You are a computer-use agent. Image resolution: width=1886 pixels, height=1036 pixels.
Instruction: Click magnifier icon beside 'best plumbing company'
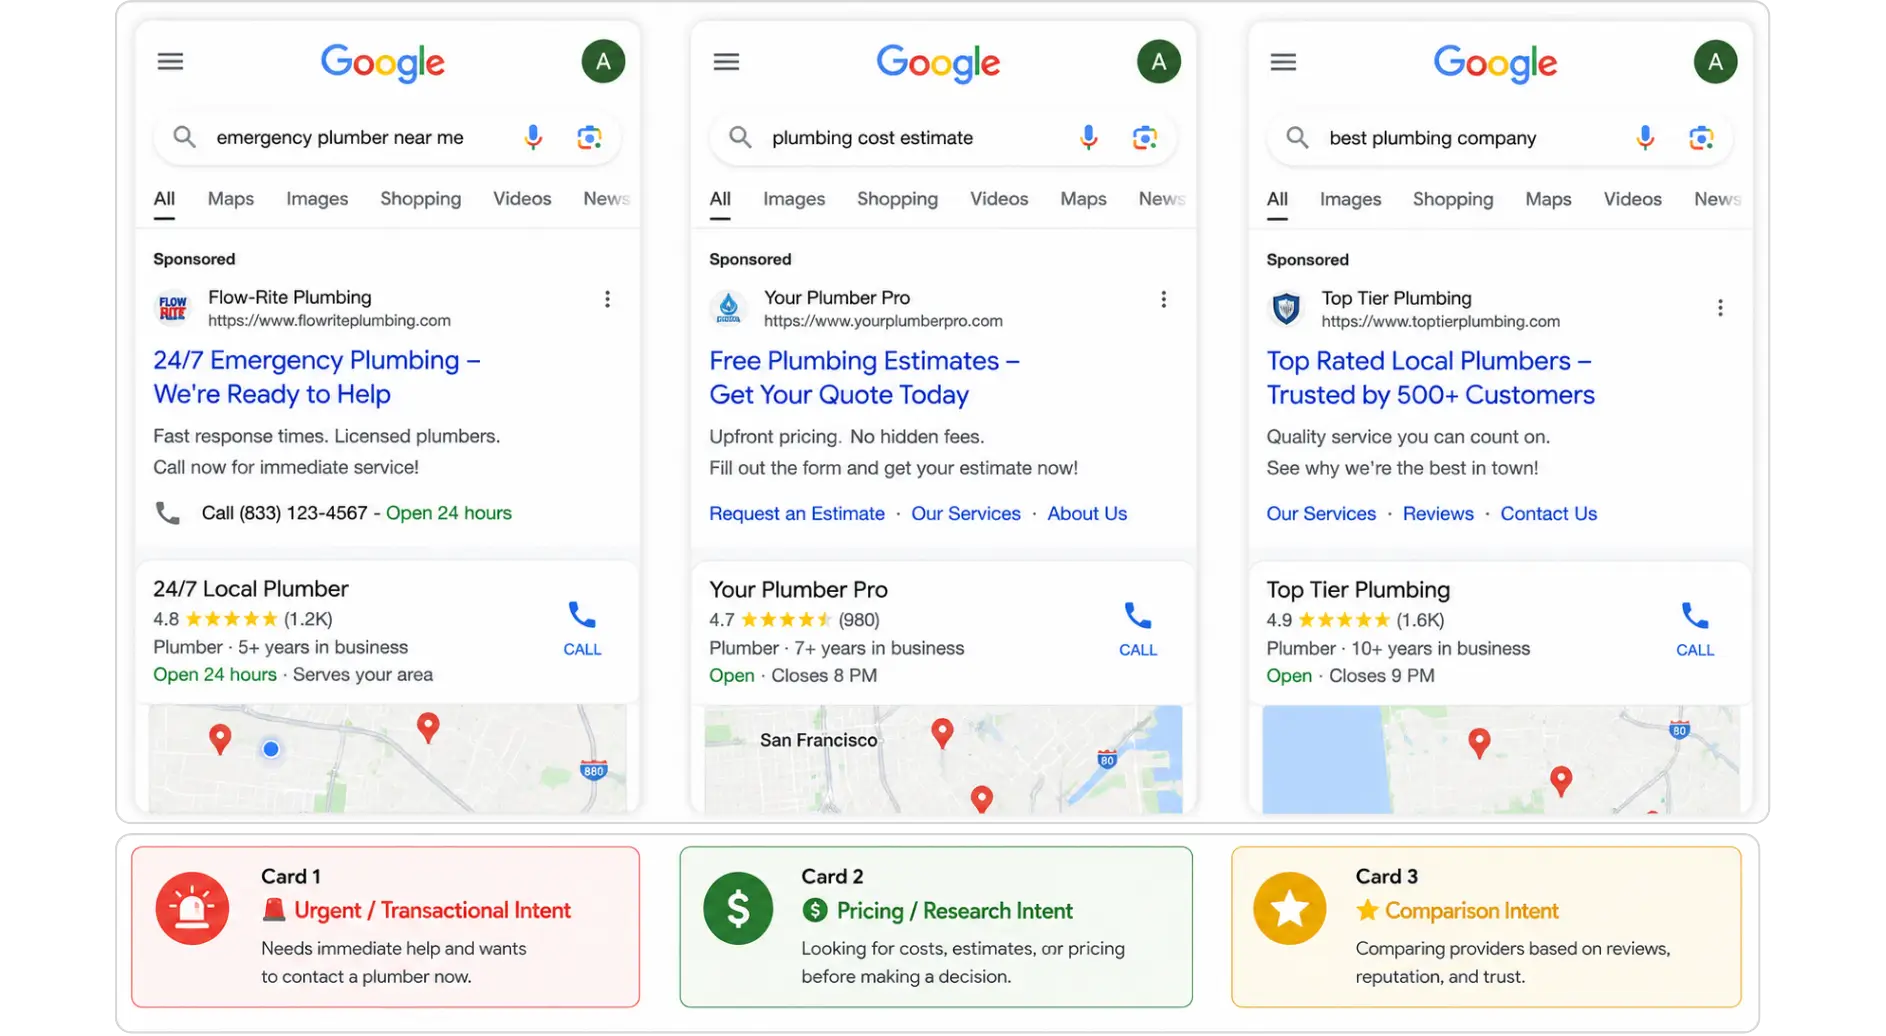[x=1297, y=137]
